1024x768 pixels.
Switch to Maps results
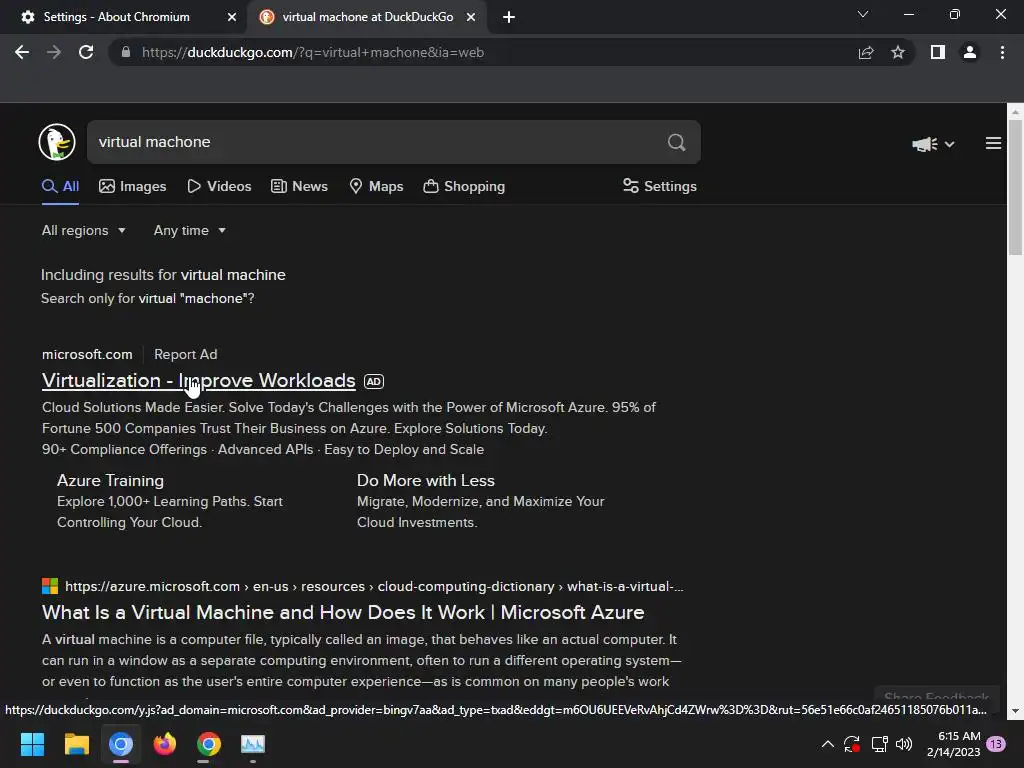(x=377, y=186)
